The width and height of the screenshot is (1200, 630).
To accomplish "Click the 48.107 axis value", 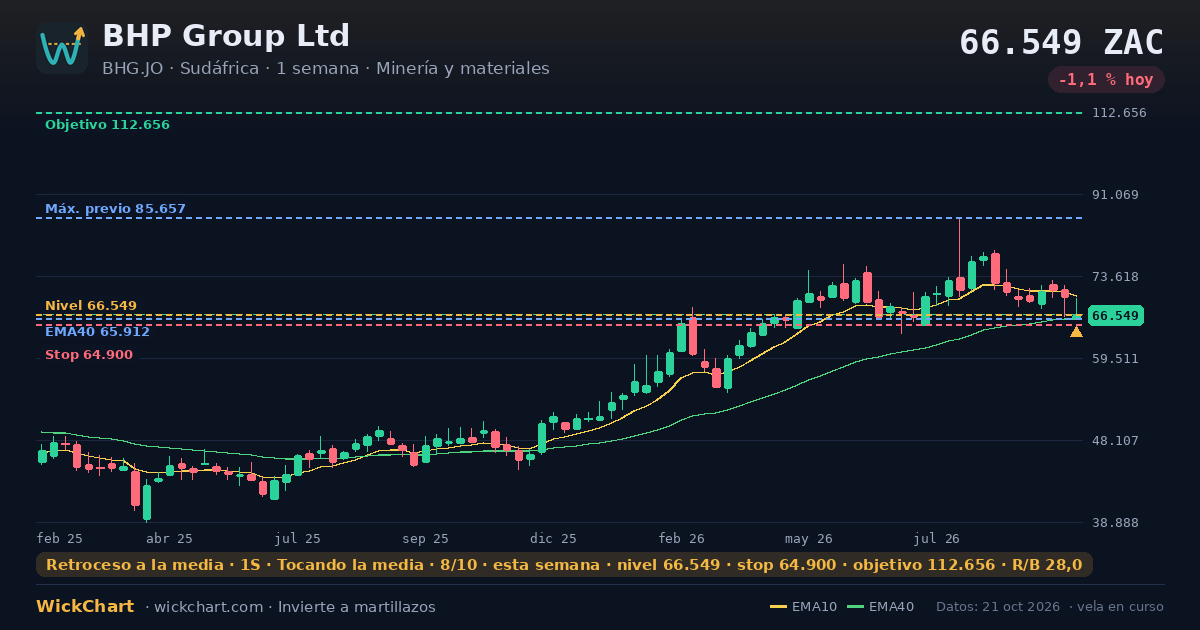I will 1115,441.
